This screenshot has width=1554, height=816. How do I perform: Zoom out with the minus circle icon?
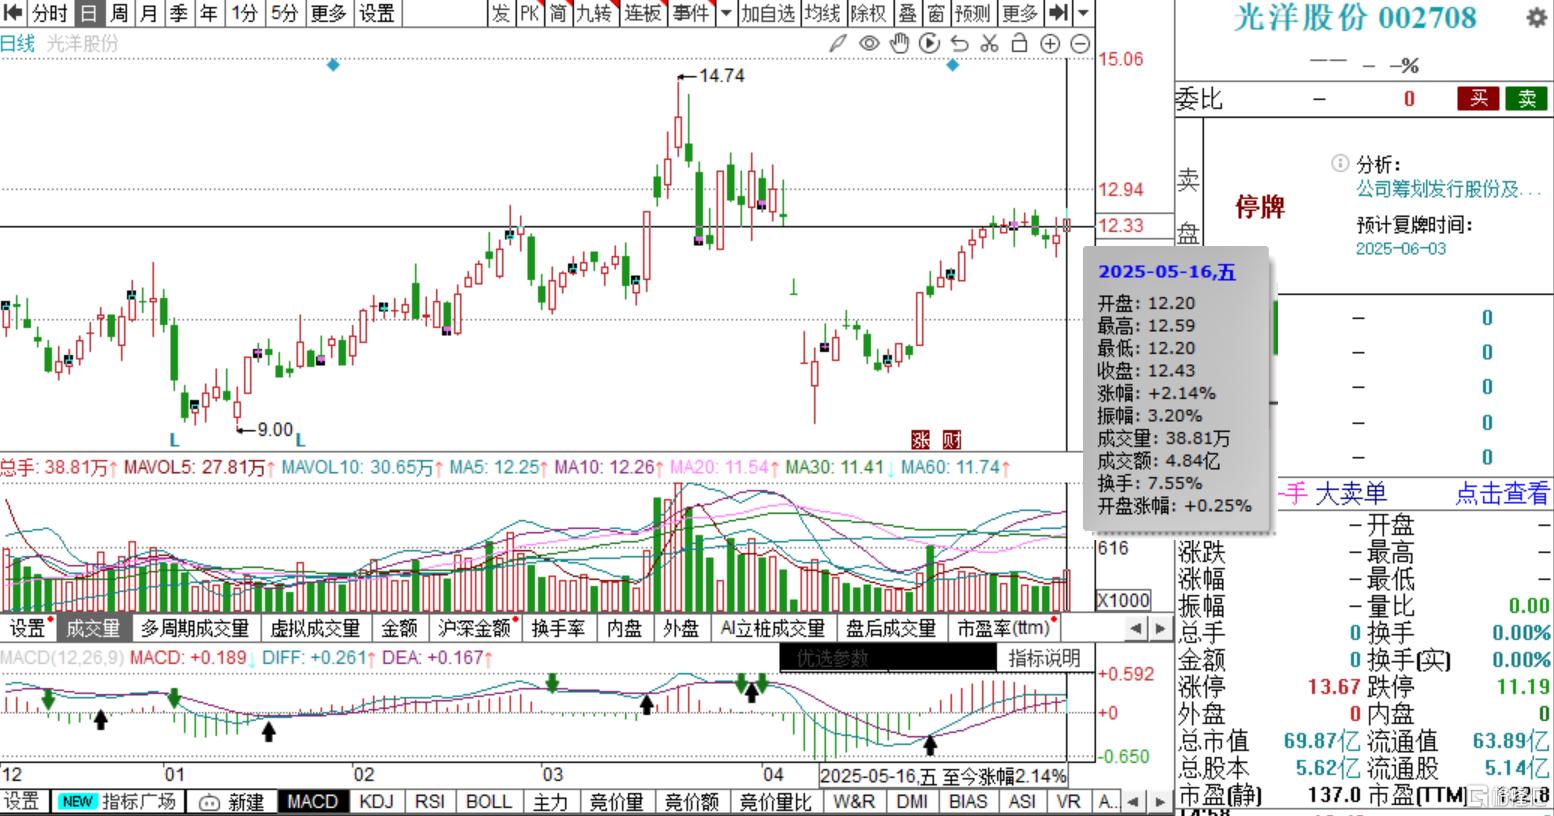tap(1080, 43)
